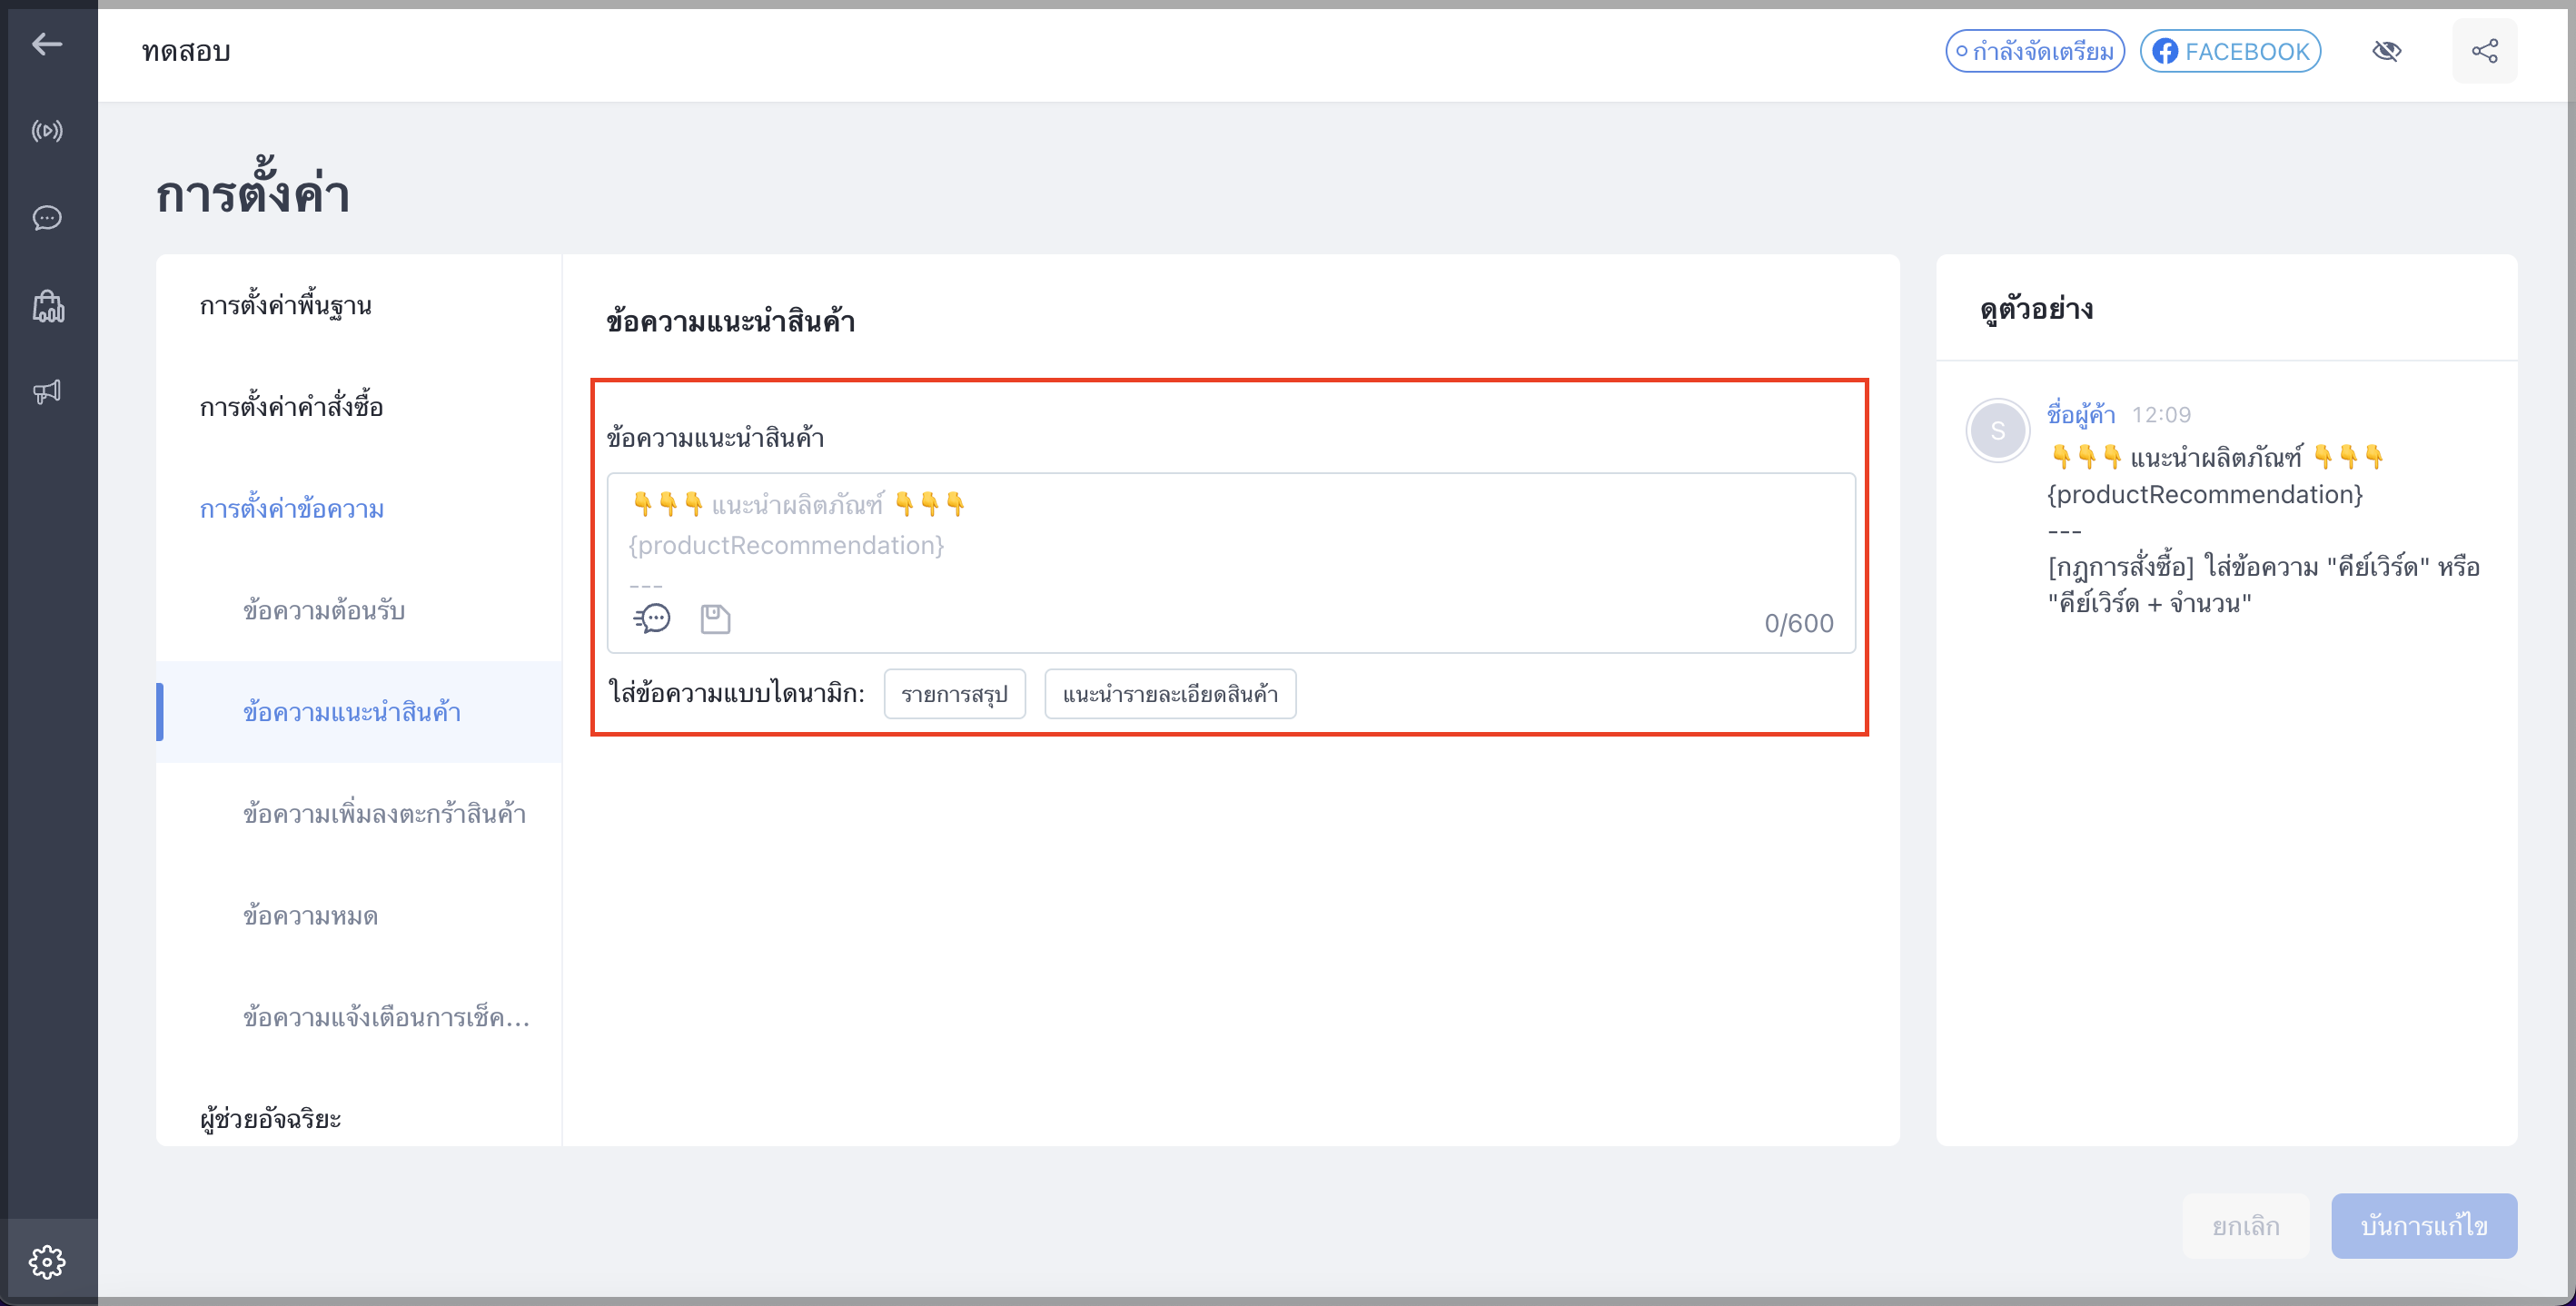Image resolution: width=2576 pixels, height=1306 pixels.
Task: Open ข้อความต้อนรับ submenu item
Action: point(324,611)
